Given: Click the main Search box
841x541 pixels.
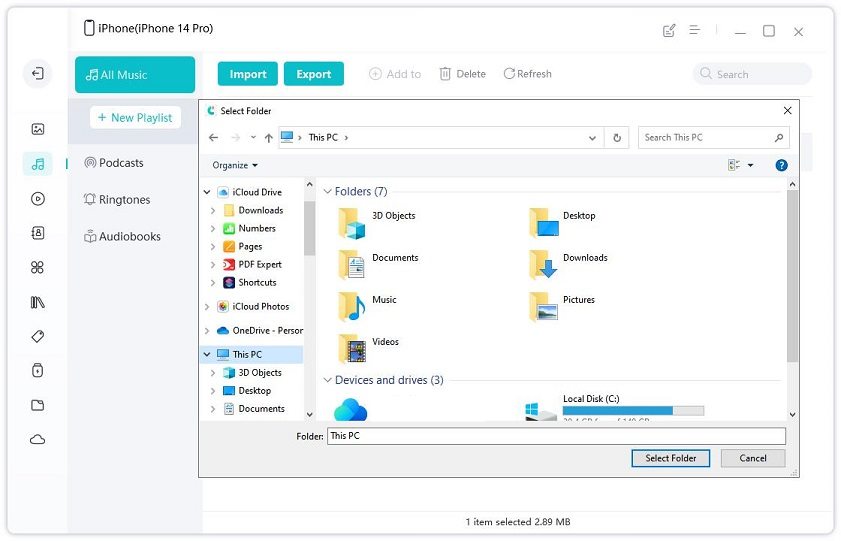Looking at the screenshot, I should [752, 74].
